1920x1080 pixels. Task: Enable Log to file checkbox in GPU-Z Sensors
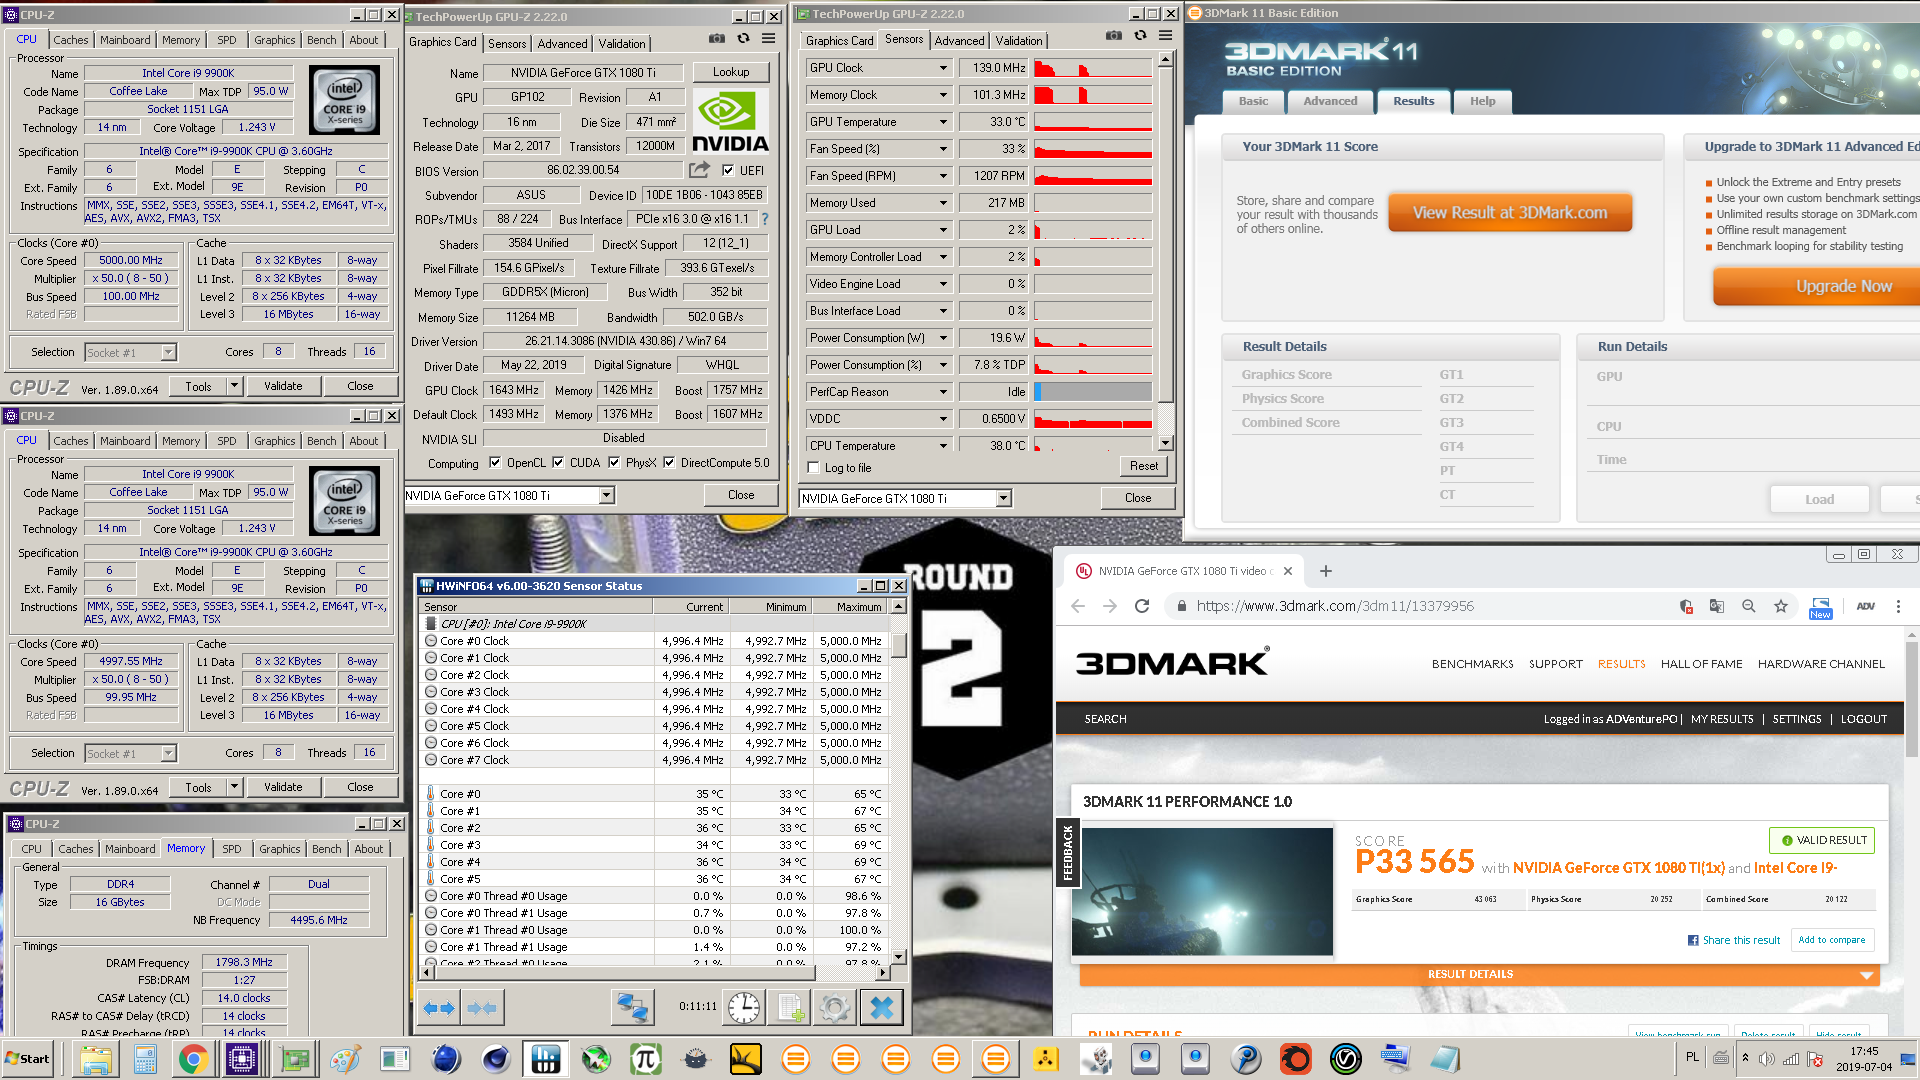pos(813,468)
